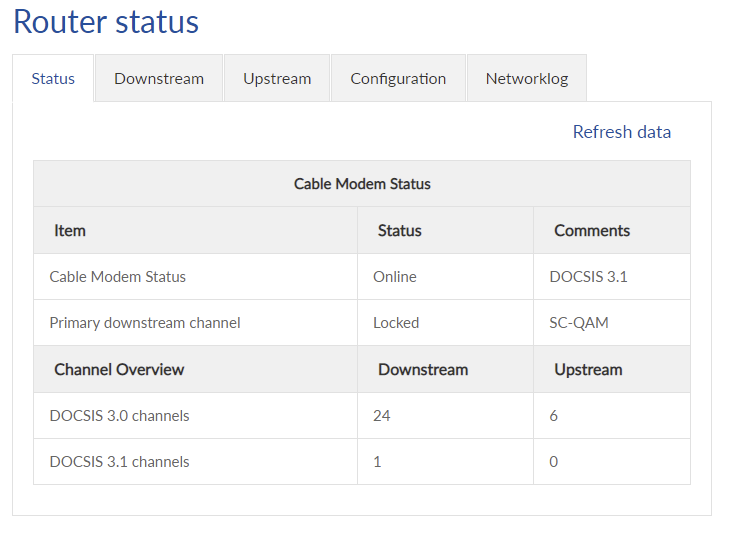Select the DOCSIS 3.1 channels row label

tap(119, 461)
